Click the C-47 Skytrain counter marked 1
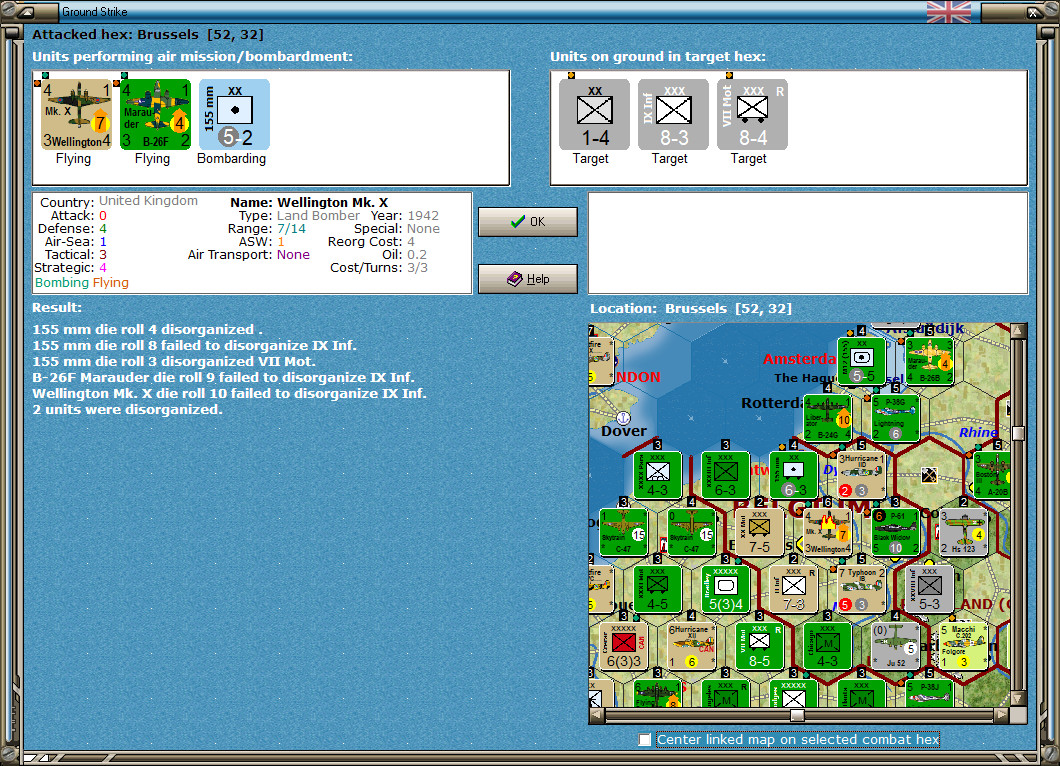 tap(623, 532)
